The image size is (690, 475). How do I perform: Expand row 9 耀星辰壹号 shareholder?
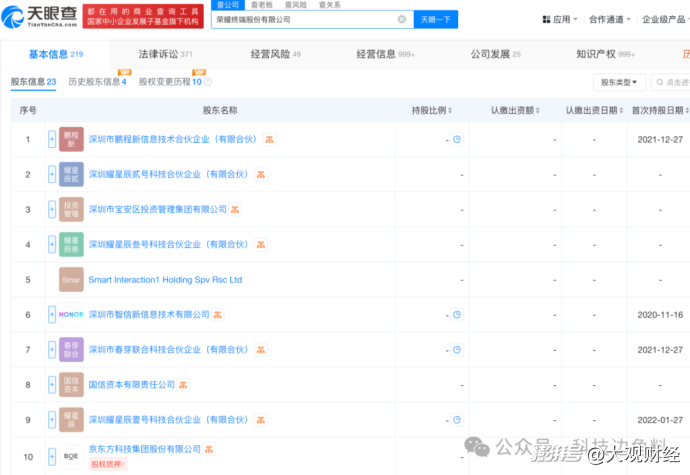point(52,420)
